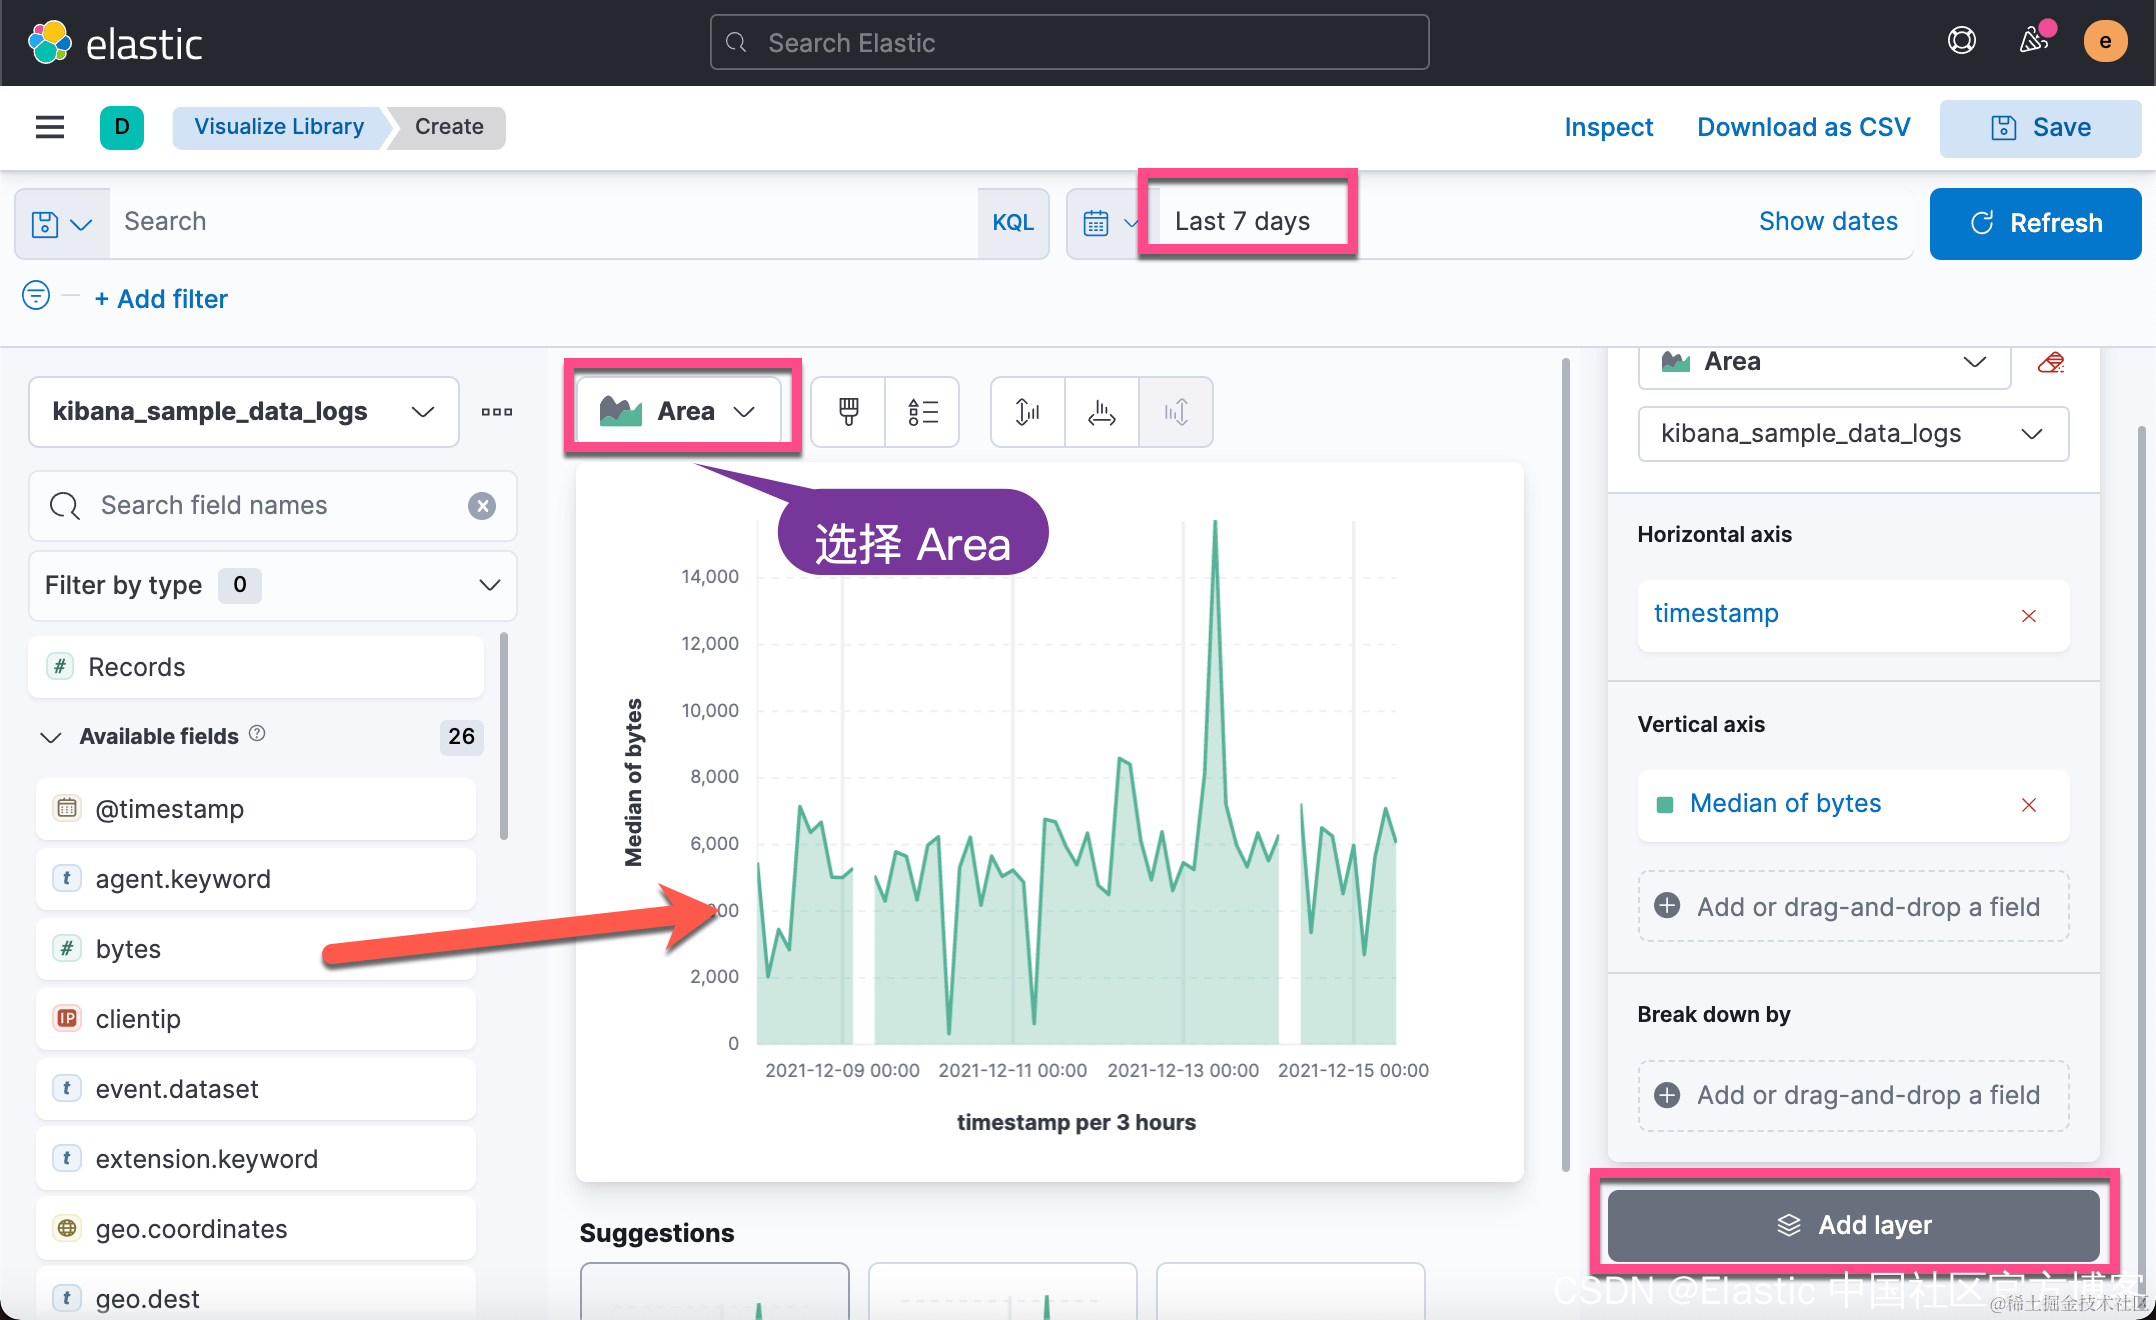Open the legend settings icon
This screenshot has width=2156, height=1320.
pyautogui.click(x=922, y=411)
